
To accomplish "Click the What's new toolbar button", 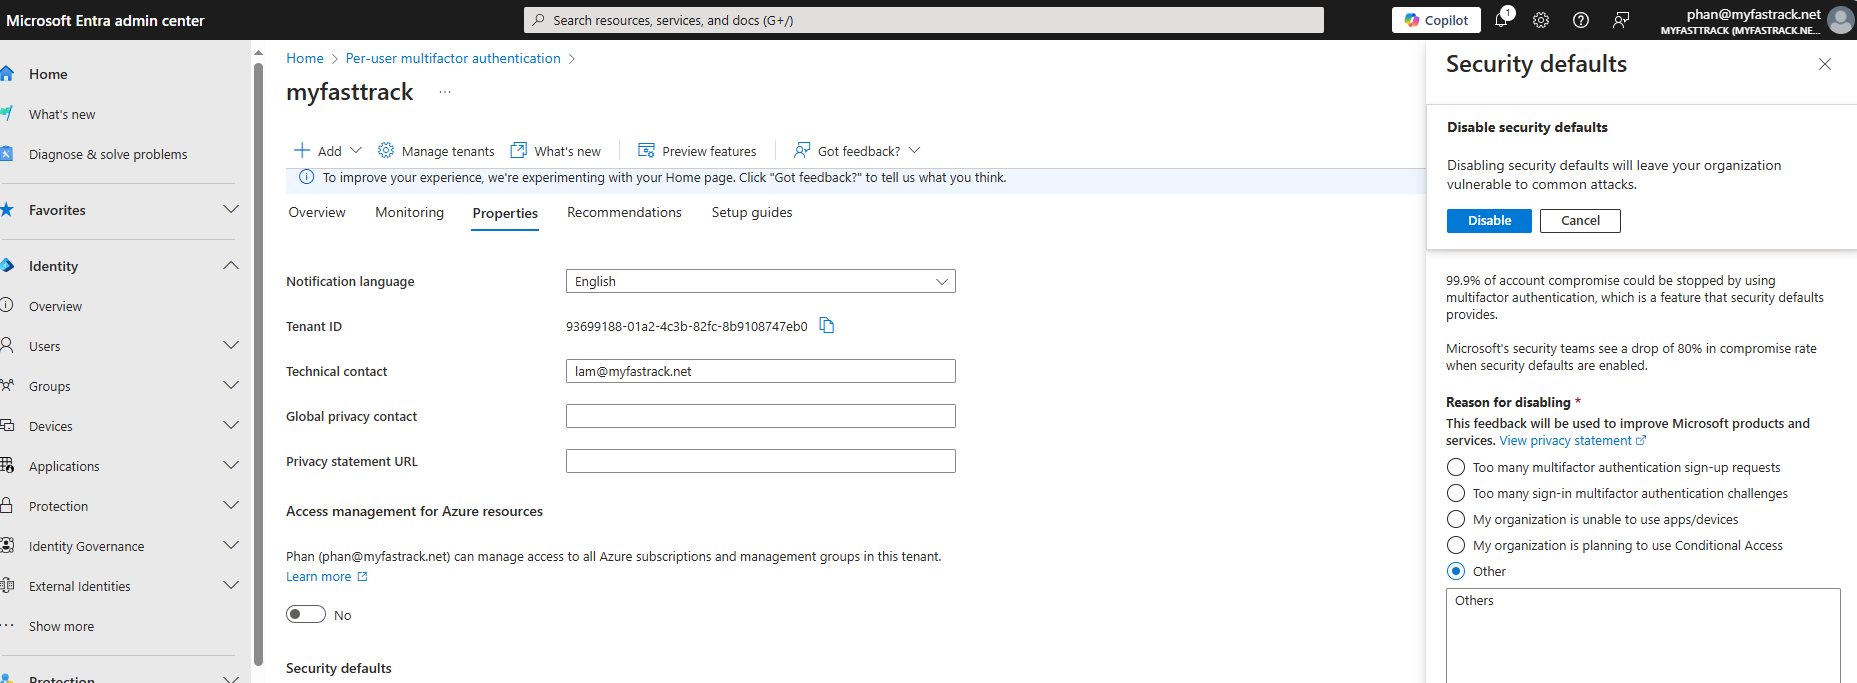I will pyautogui.click(x=556, y=150).
